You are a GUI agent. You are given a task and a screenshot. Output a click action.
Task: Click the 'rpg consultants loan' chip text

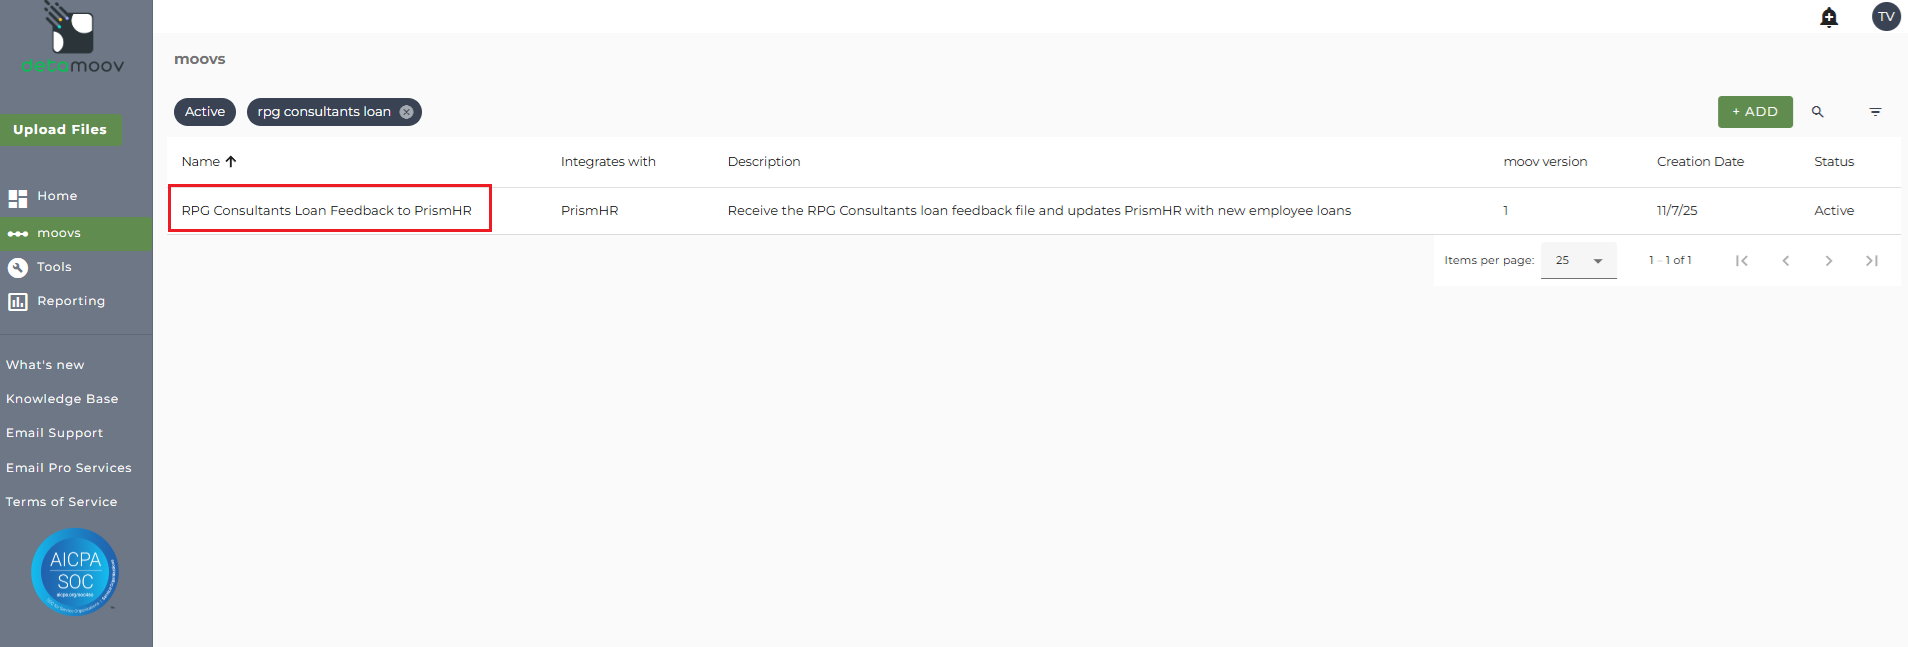pyautogui.click(x=324, y=112)
